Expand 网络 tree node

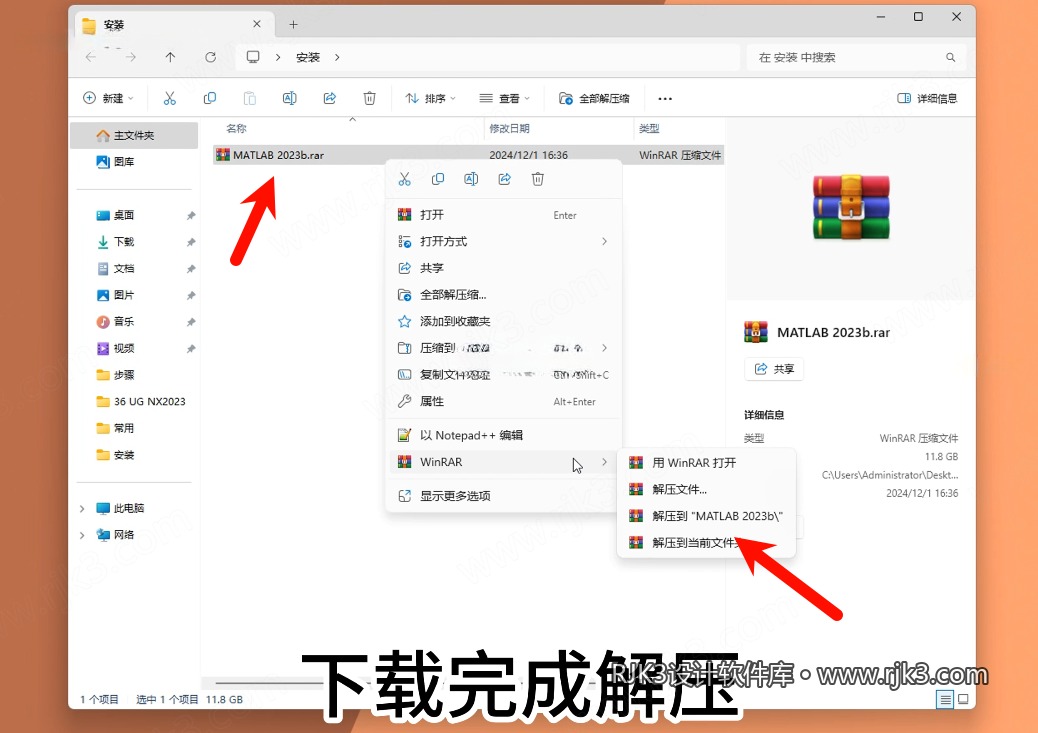click(x=82, y=535)
